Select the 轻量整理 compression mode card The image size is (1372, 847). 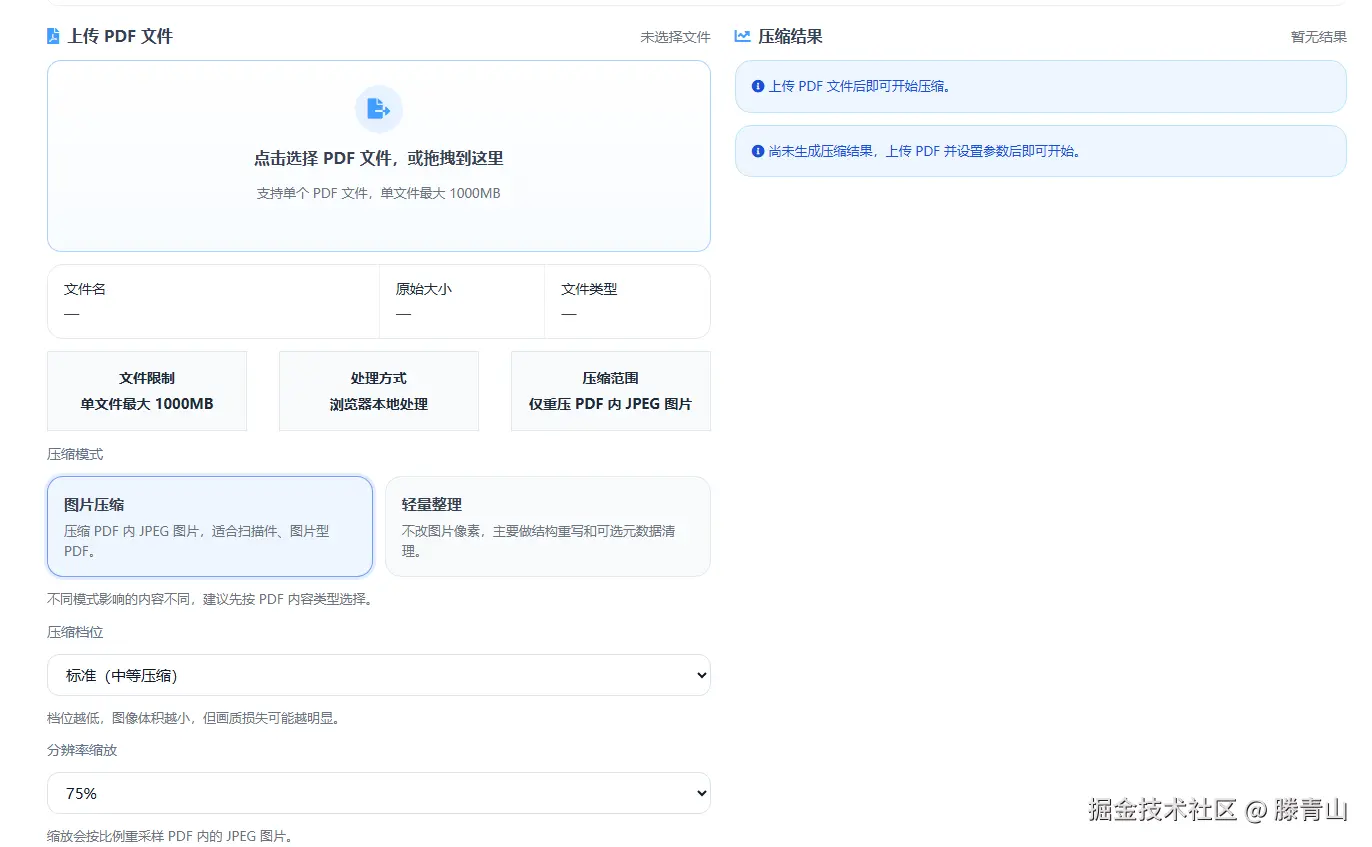pos(548,526)
